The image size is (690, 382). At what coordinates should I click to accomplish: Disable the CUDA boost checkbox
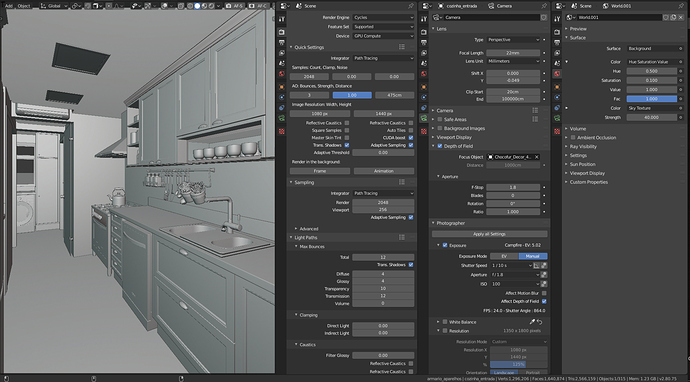coord(411,138)
